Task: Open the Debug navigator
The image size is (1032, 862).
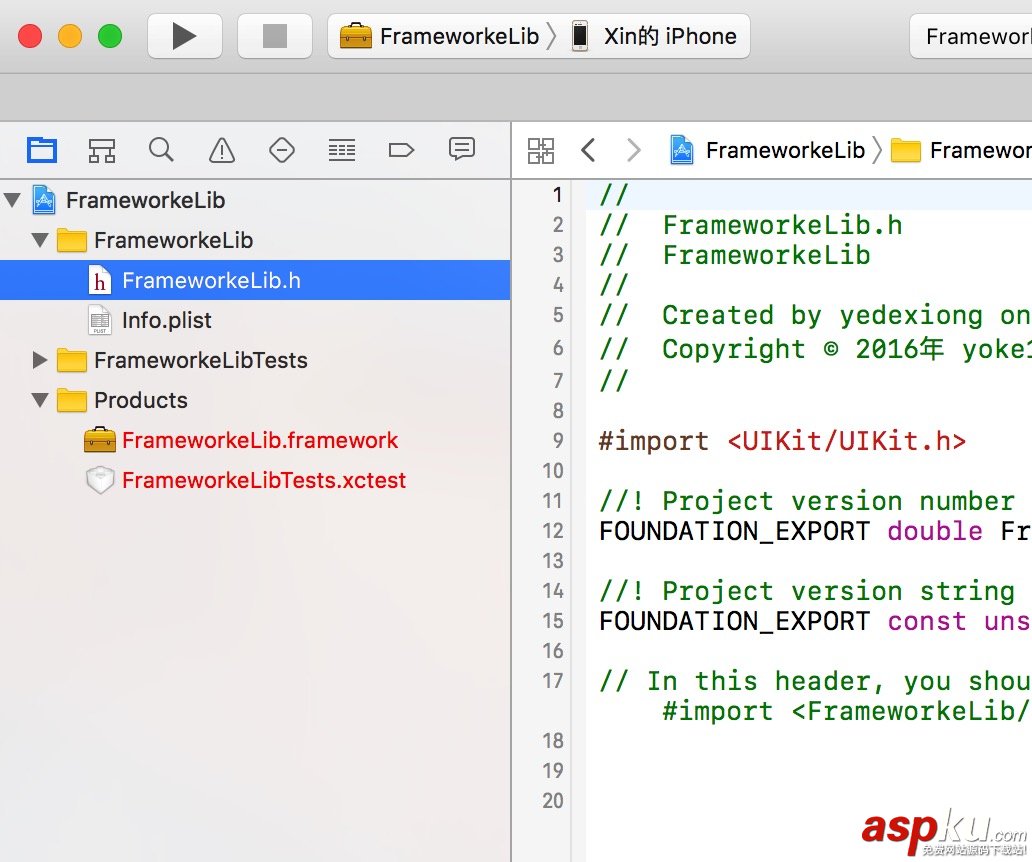Action: pyautogui.click(x=342, y=150)
